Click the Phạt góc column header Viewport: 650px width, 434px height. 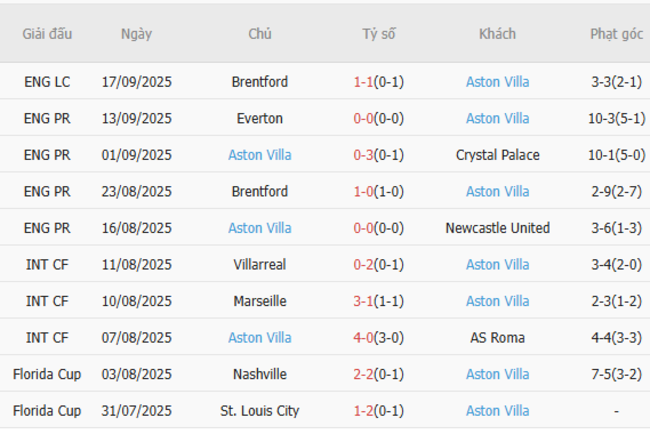tap(616, 34)
